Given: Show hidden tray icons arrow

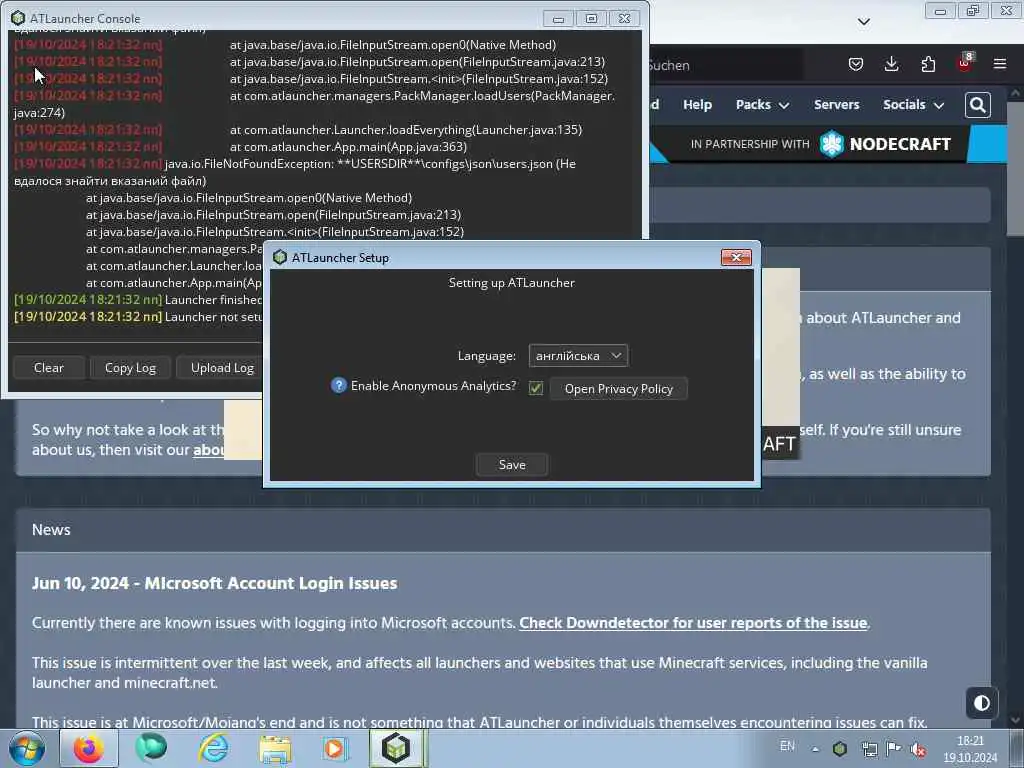Looking at the screenshot, I should click(815, 749).
